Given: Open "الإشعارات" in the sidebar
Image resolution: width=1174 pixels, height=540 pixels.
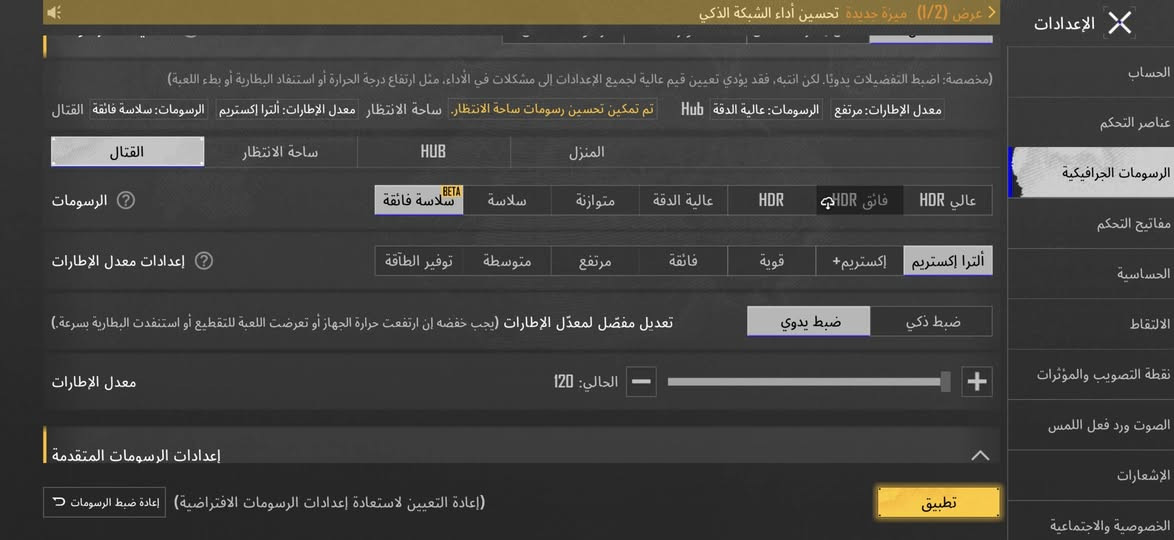Looking at the screenshot, I should (x=1090, y=475).
